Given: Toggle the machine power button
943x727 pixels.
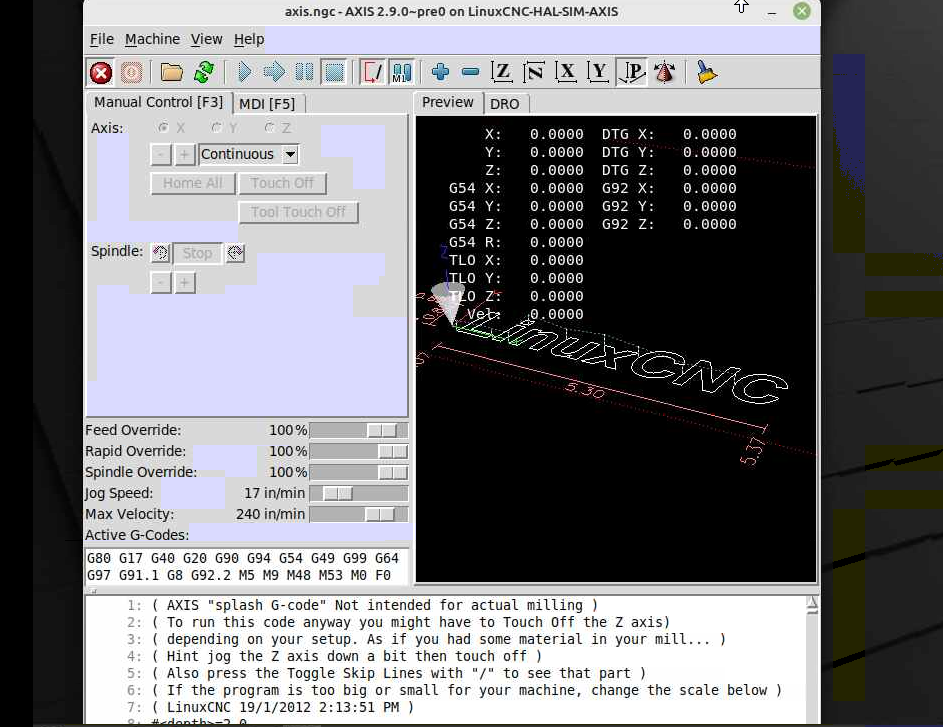Looking at the screenshot, I should pos(131,73).
